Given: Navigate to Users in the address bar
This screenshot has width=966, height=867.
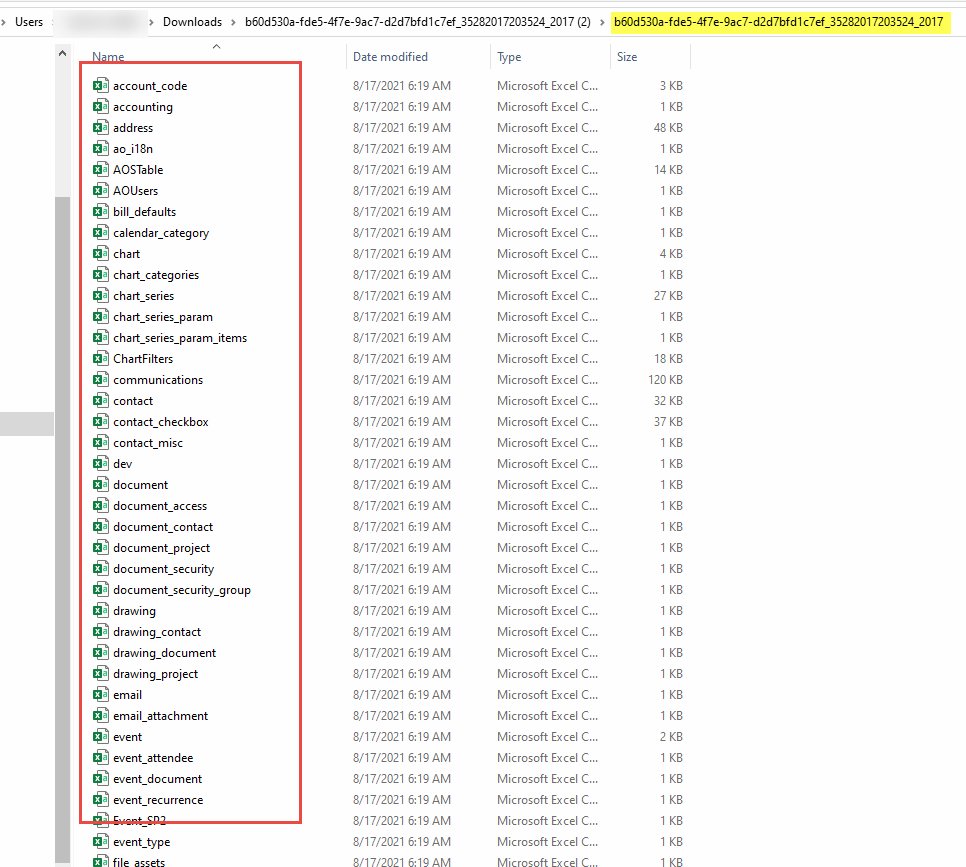Looking at the screenshot, I should [29, 22].
